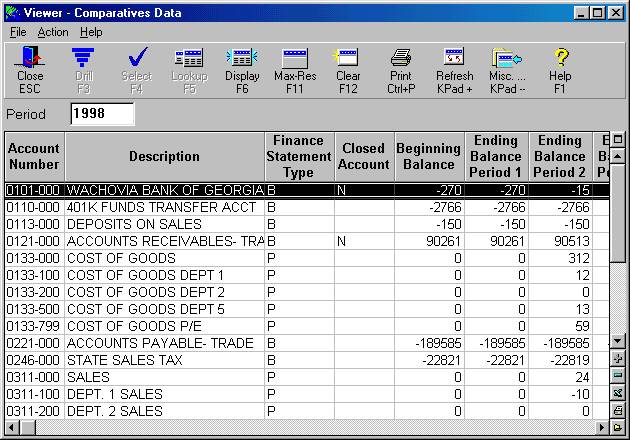
Task: Click the Close ESC toolbar icon
Action: [x=30, y=66]
